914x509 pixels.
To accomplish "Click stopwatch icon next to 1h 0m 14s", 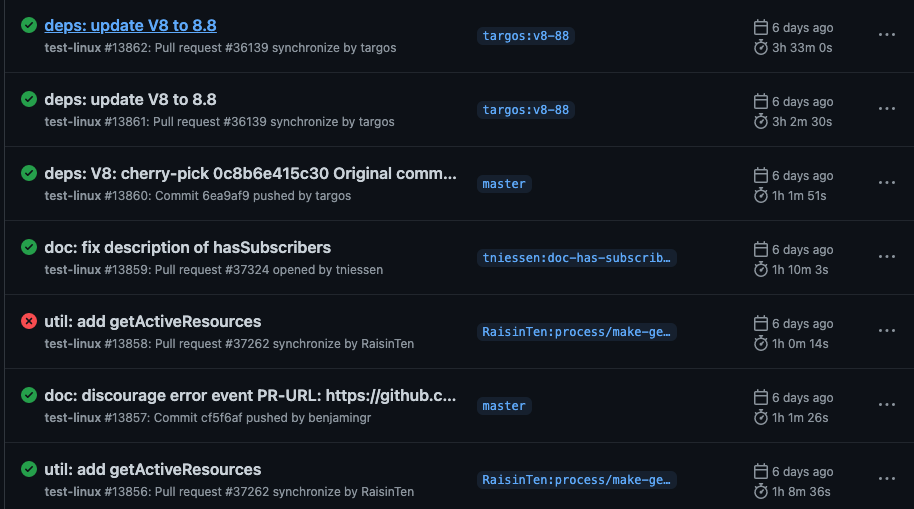I will (x=761, y=344).
